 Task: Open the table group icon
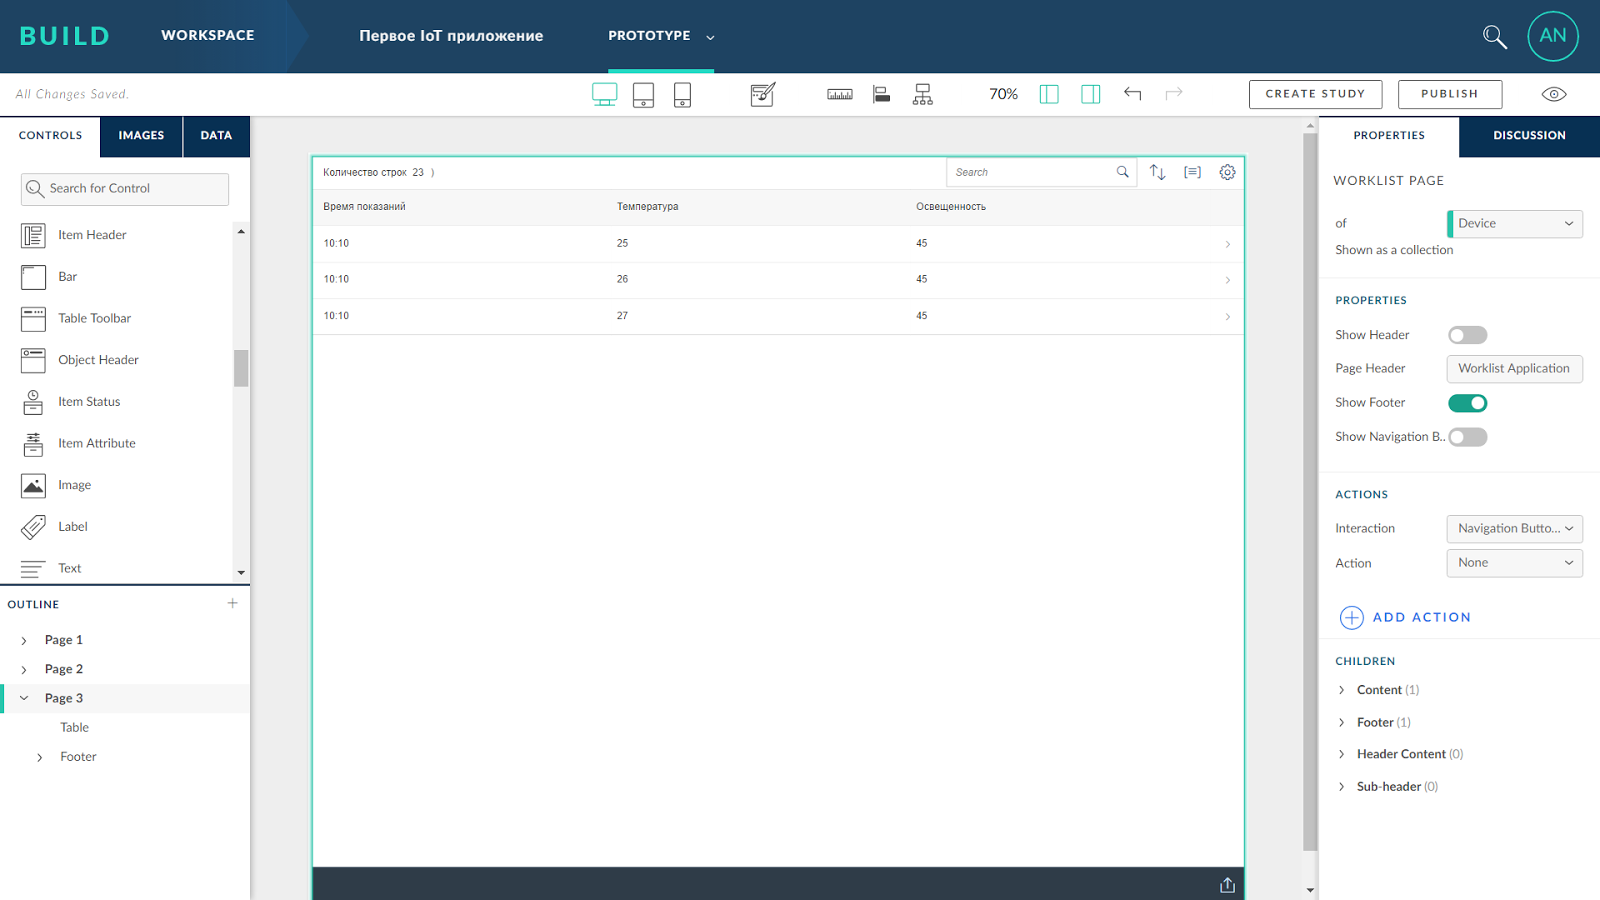(x=1192, y=172)
